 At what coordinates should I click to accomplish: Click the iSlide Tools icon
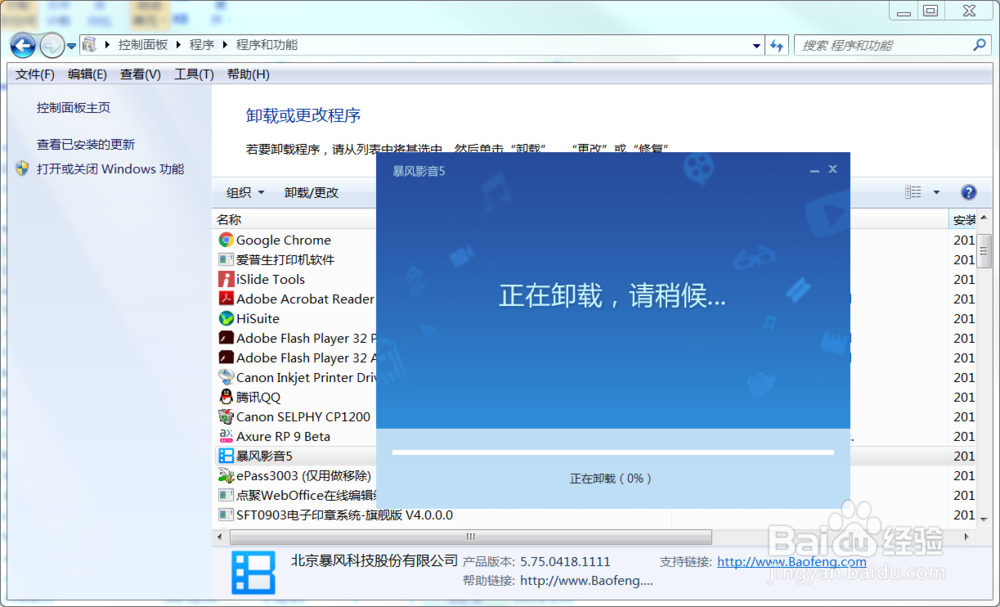tap(226, 279)
